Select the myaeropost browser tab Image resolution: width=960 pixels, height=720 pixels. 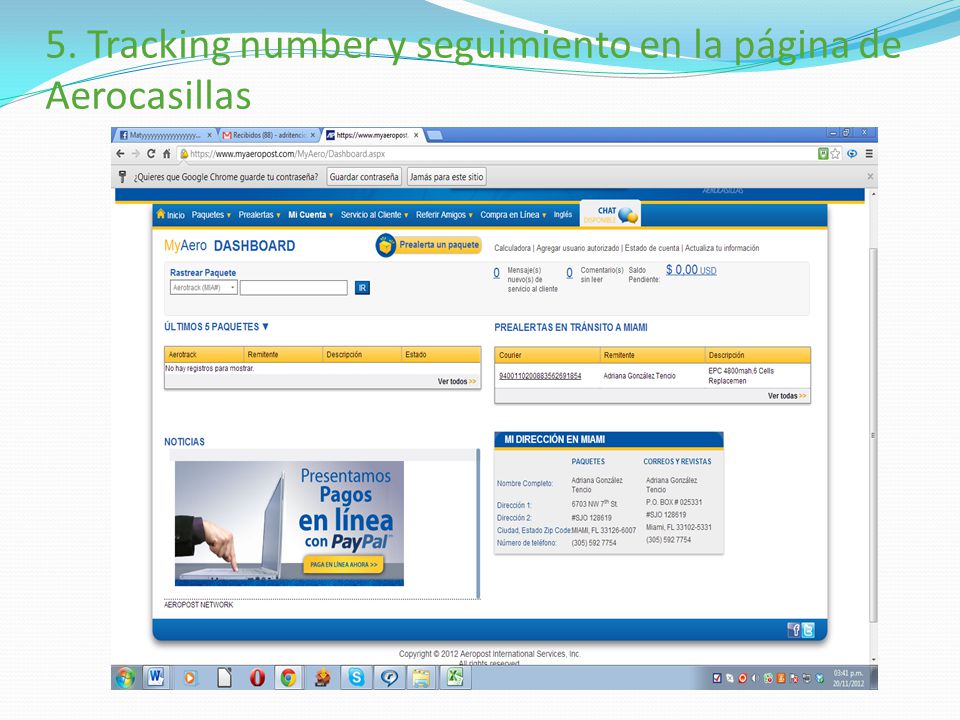pos(371,135)
